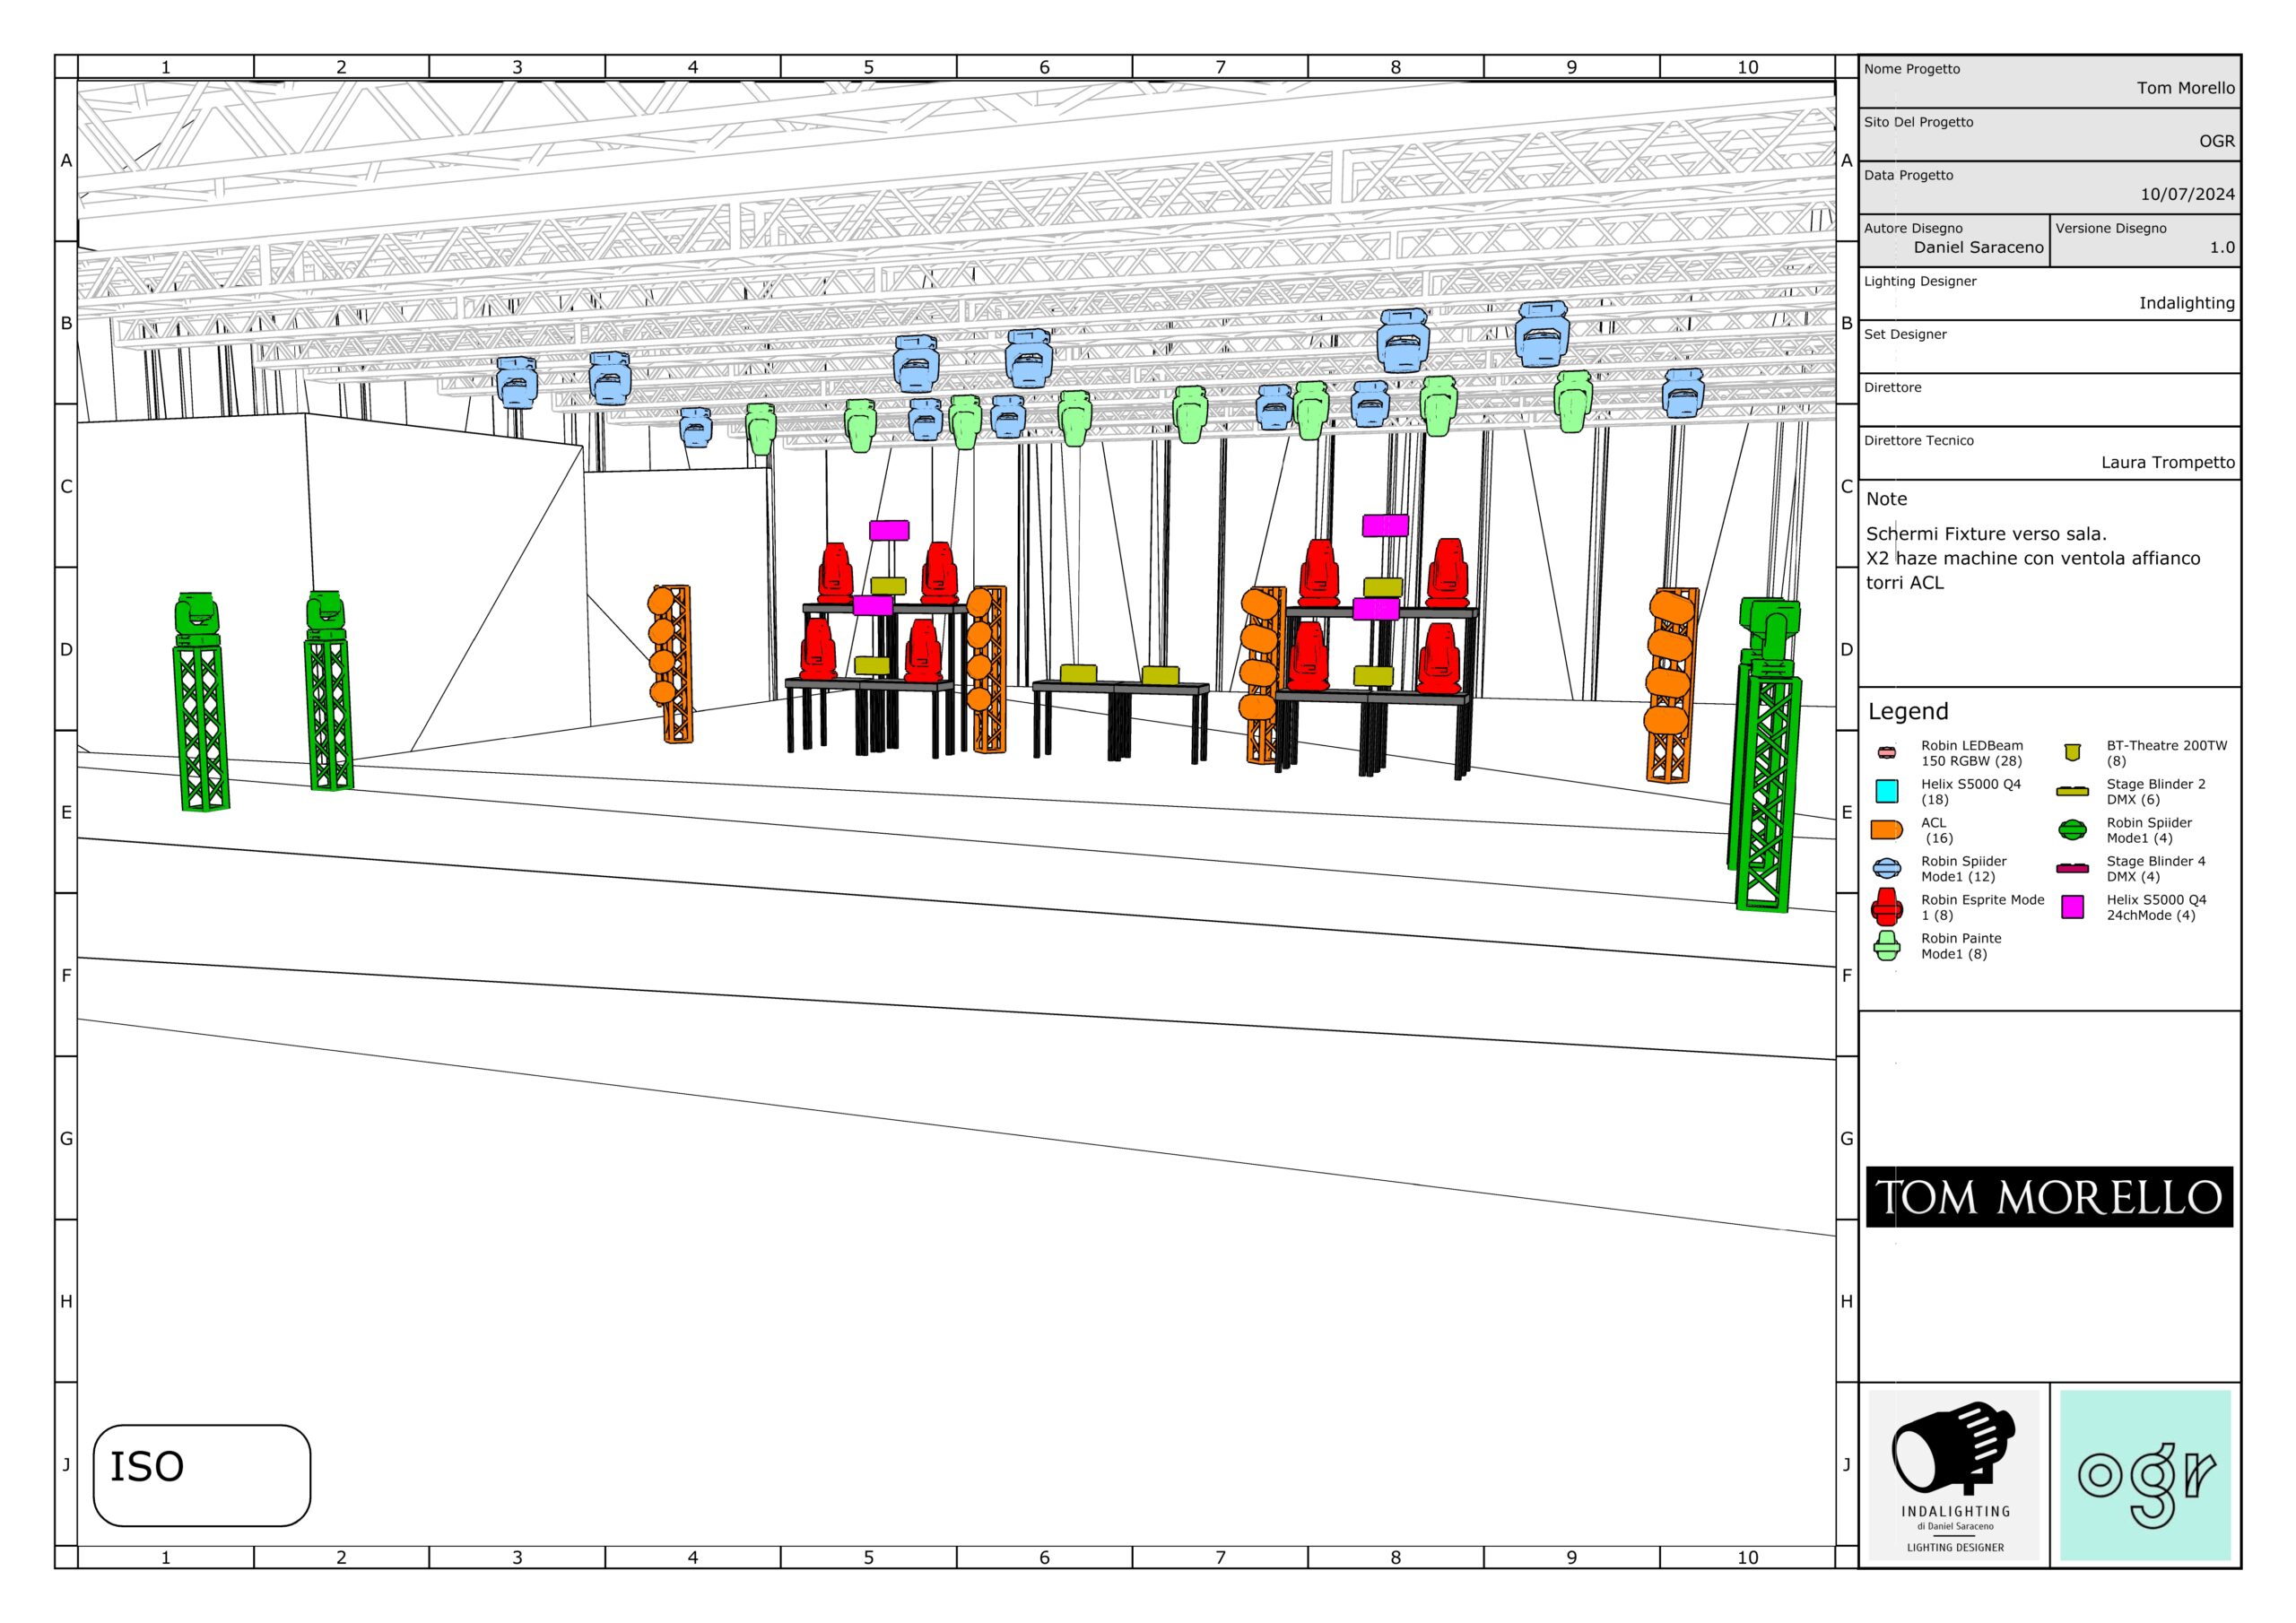The height and width of the screenshot is (1623, 2296).
Task: Click the Robin LEDBeam 150 RGBW legend icon
Action: (1886, 752)
